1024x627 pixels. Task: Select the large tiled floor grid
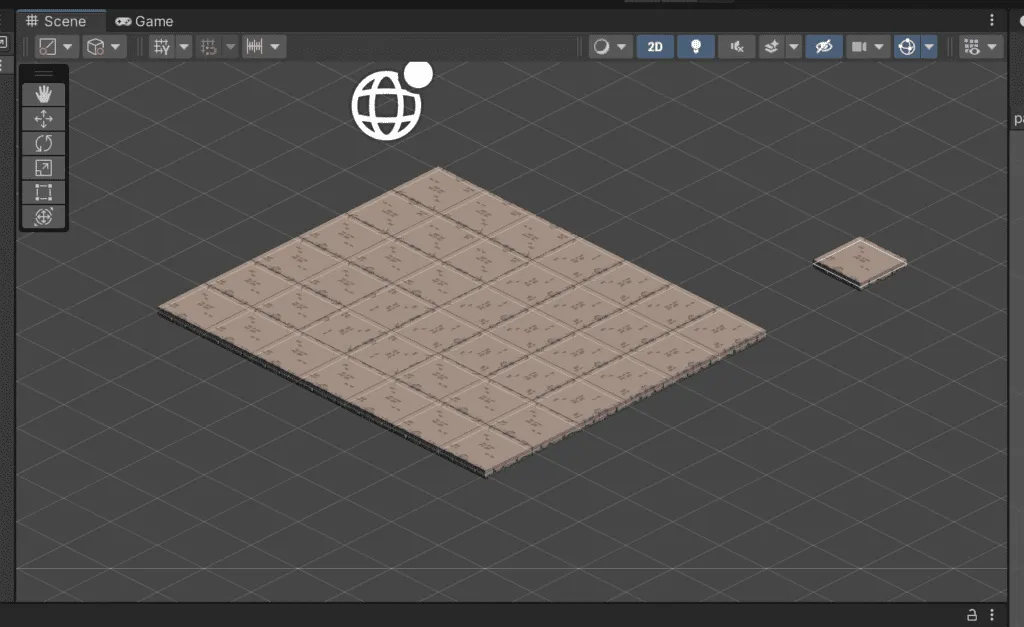[462, 321]
